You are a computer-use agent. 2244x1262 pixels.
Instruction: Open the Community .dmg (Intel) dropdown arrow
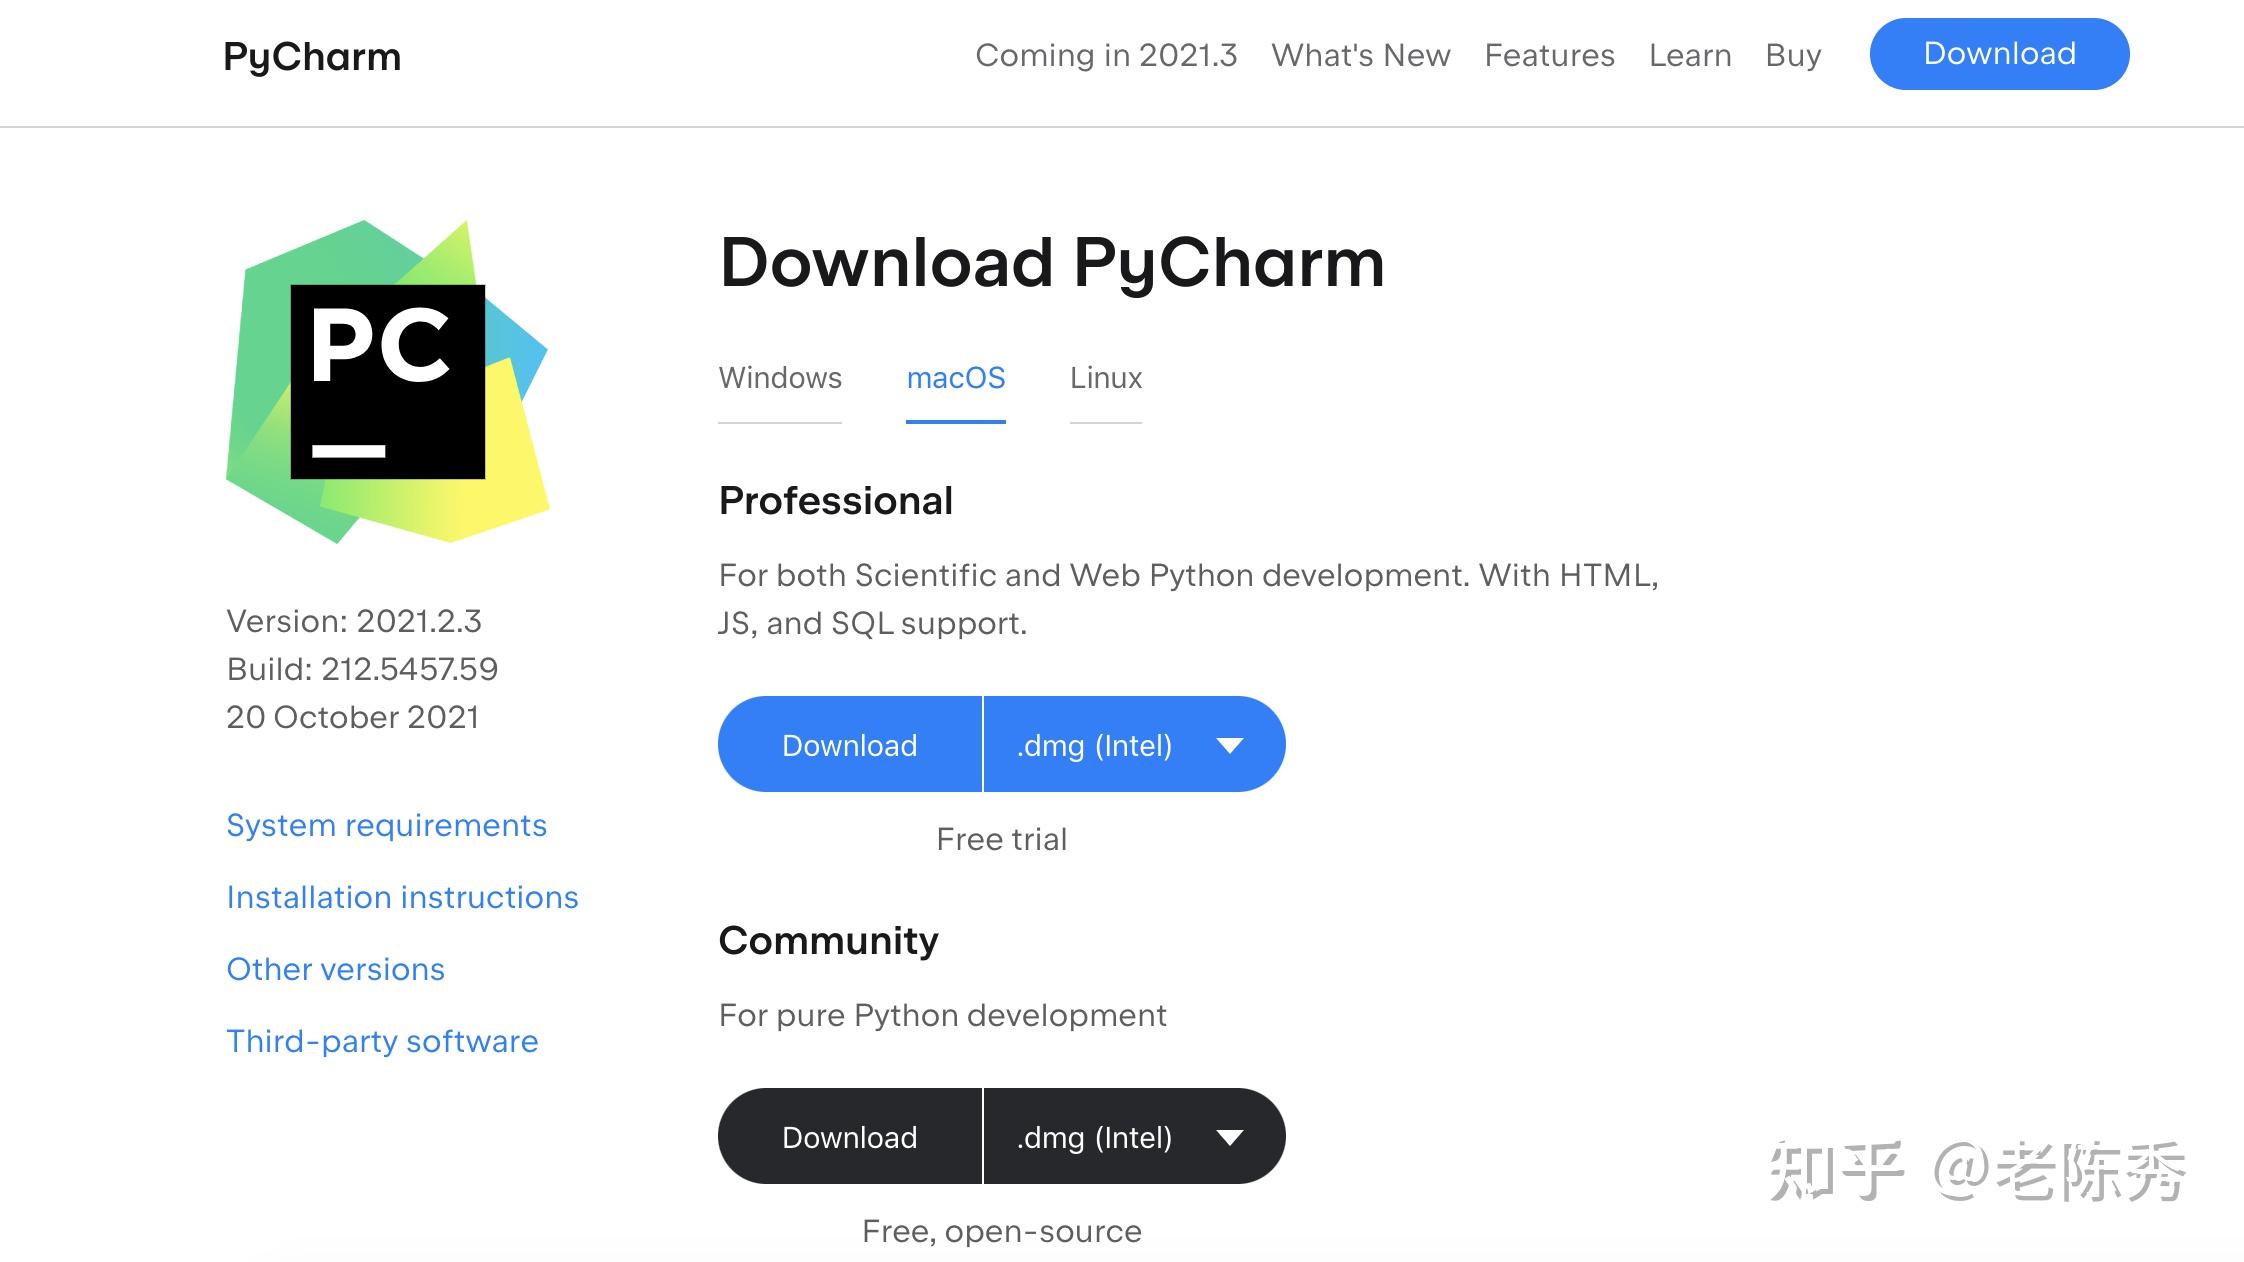coord(1229,1136)
